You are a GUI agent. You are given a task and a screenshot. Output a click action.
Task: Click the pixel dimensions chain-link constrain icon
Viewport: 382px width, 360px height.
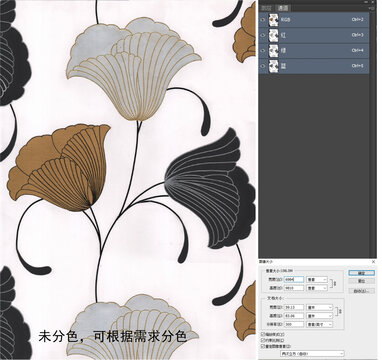pos(335,283)
